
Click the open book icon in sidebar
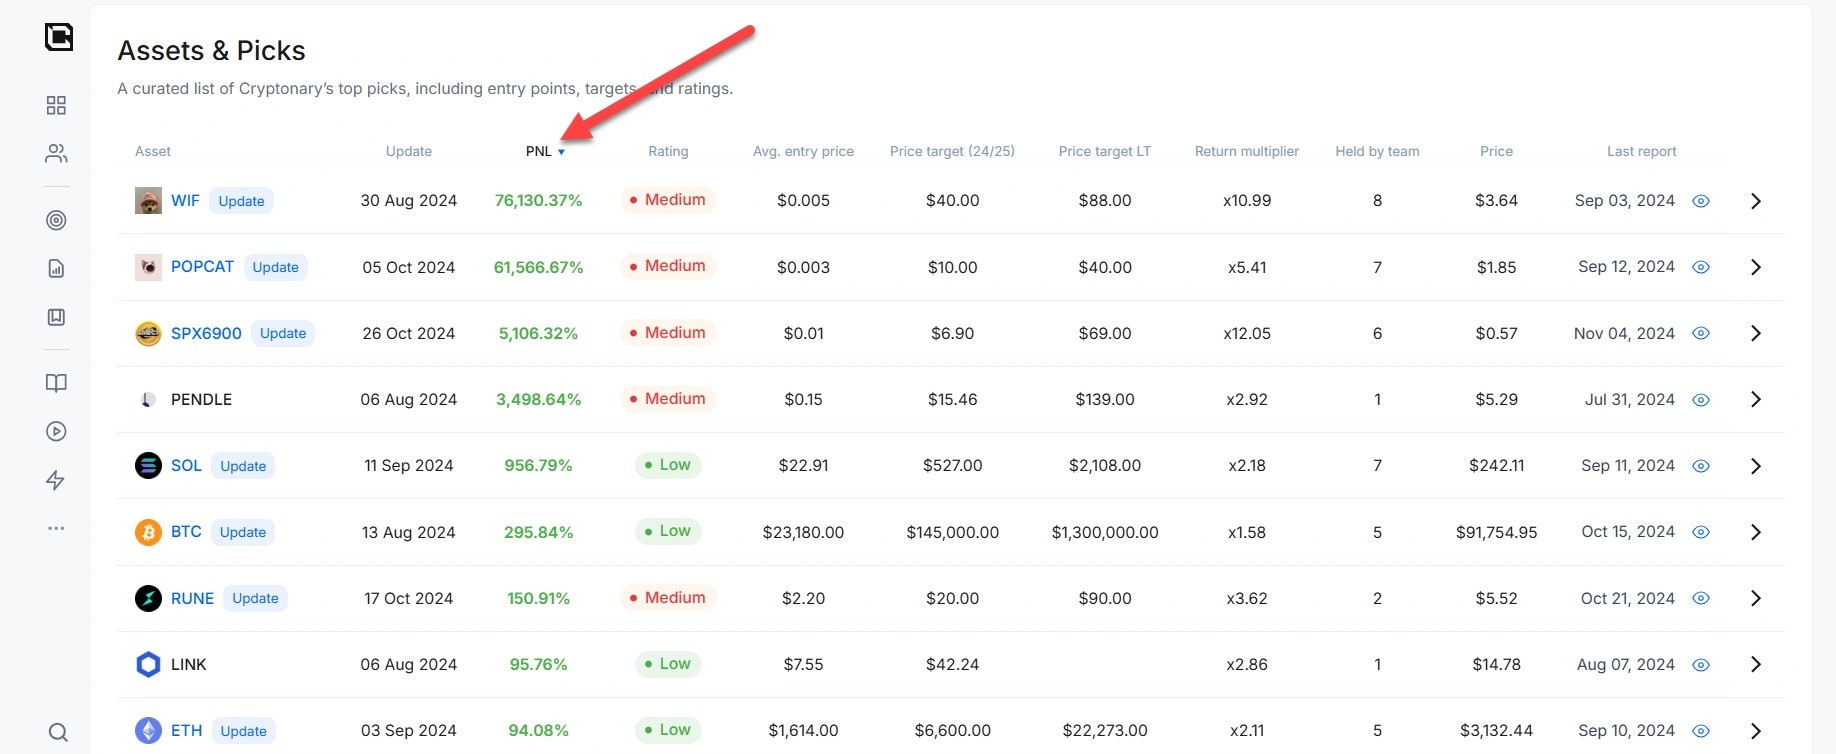tap(56, 383)
